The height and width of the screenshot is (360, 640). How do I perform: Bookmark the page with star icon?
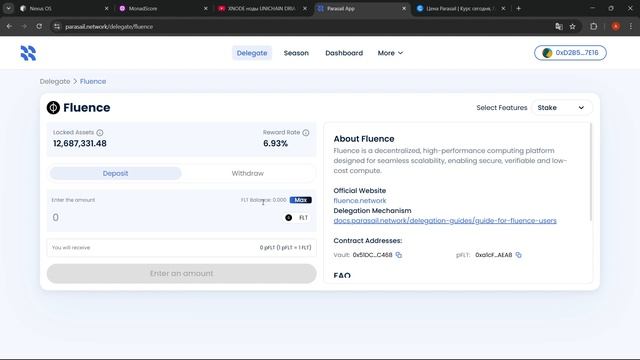[573, 26]
